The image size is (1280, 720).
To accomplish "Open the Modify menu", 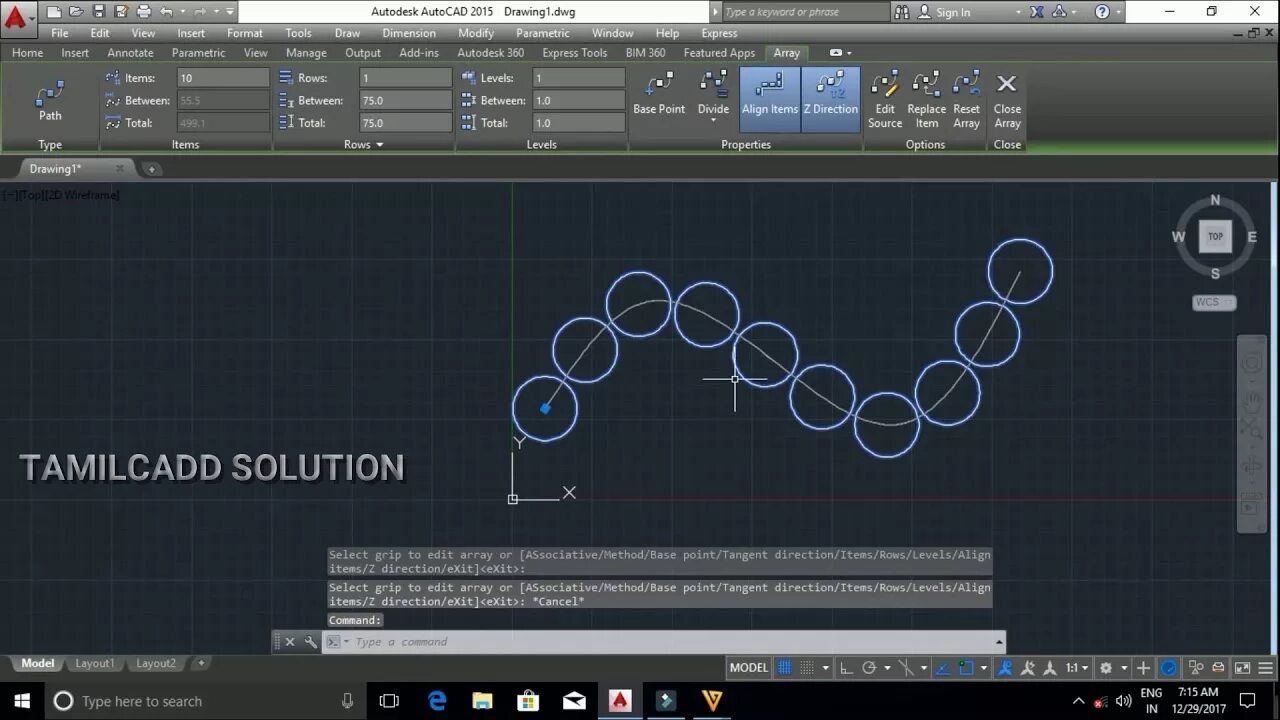I will point(476,33).
